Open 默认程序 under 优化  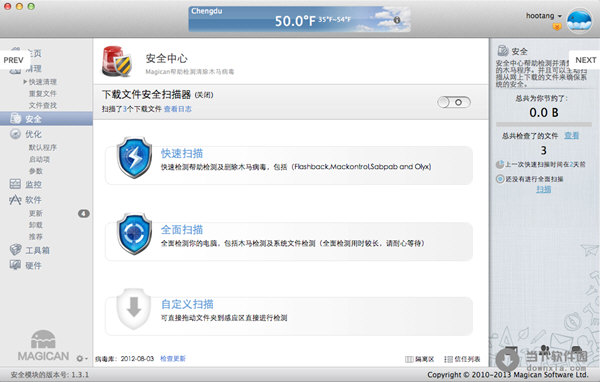42,147
